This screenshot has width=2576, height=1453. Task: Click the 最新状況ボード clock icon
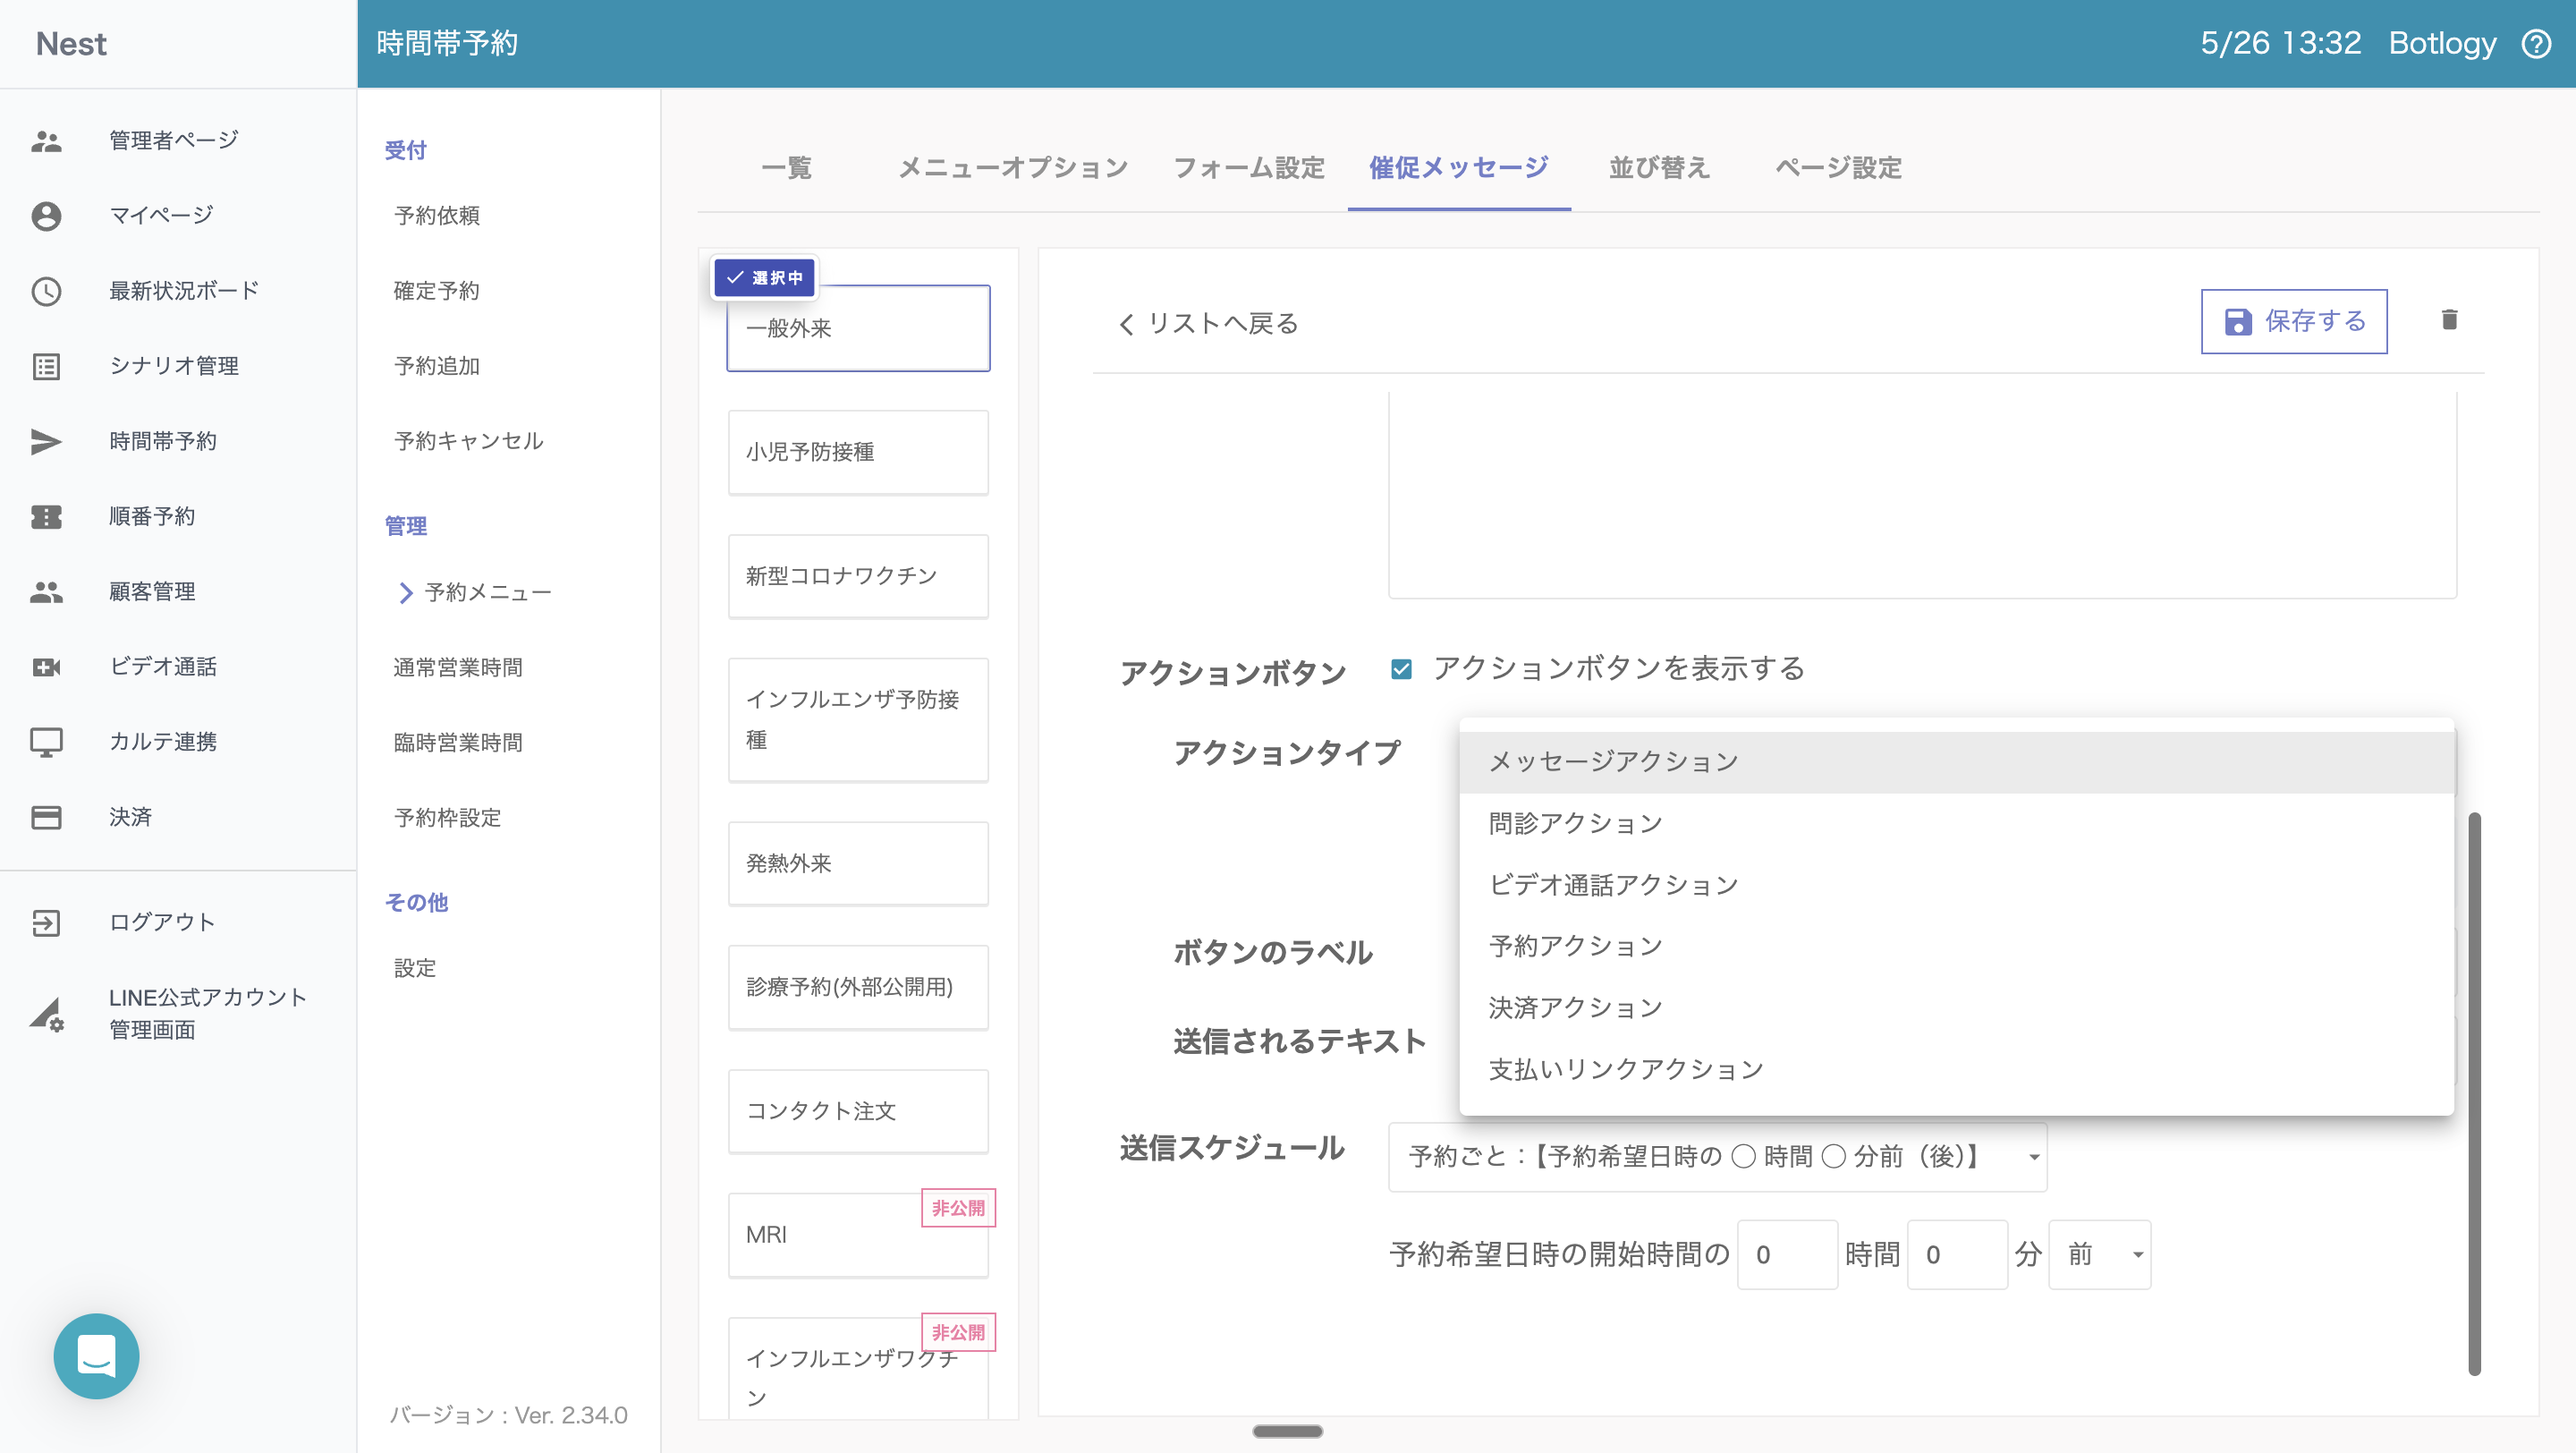tap(46, 291)
